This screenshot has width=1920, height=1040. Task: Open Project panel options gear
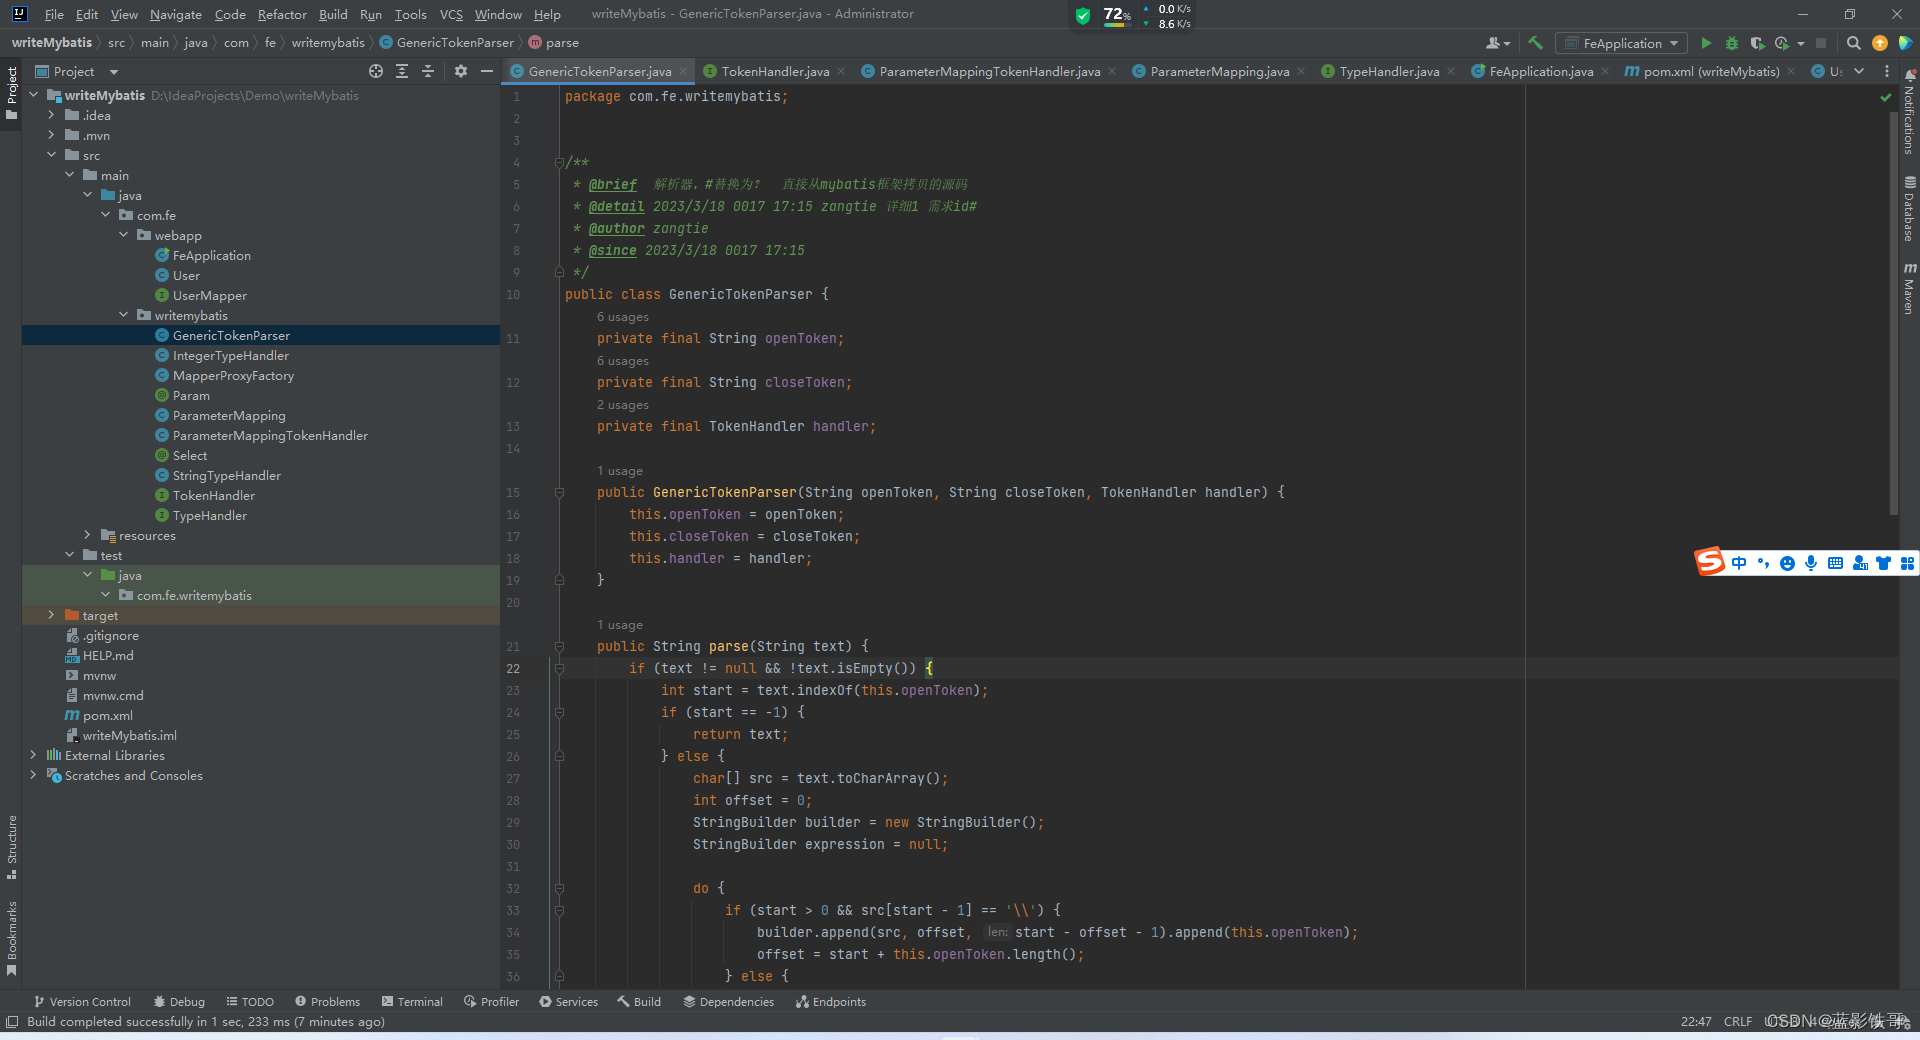click(x=460, y=71)
